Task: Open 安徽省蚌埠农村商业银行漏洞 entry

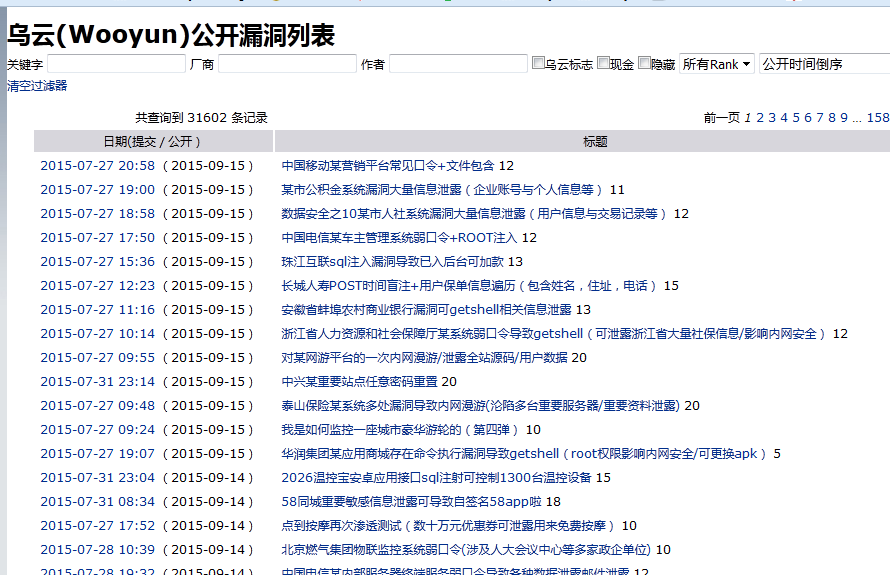Action: 427,309
